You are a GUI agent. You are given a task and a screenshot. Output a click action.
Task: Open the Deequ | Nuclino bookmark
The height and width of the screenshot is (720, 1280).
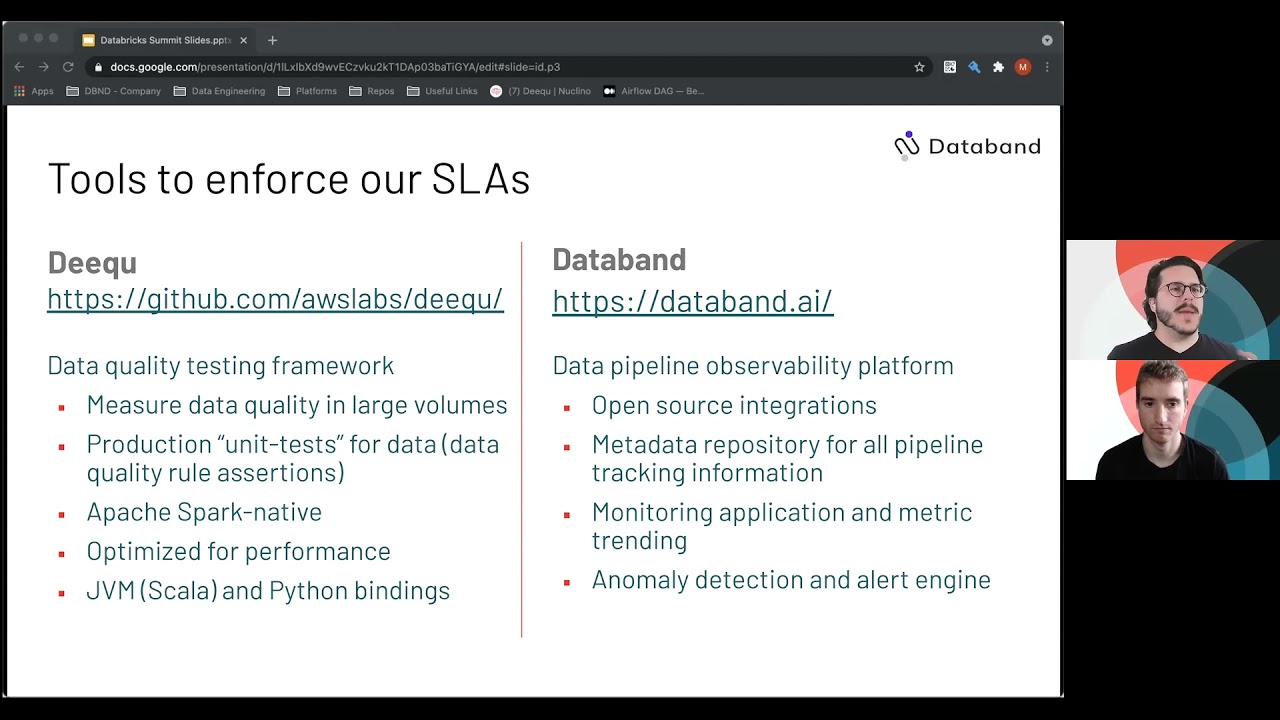[x=540, y=91]
